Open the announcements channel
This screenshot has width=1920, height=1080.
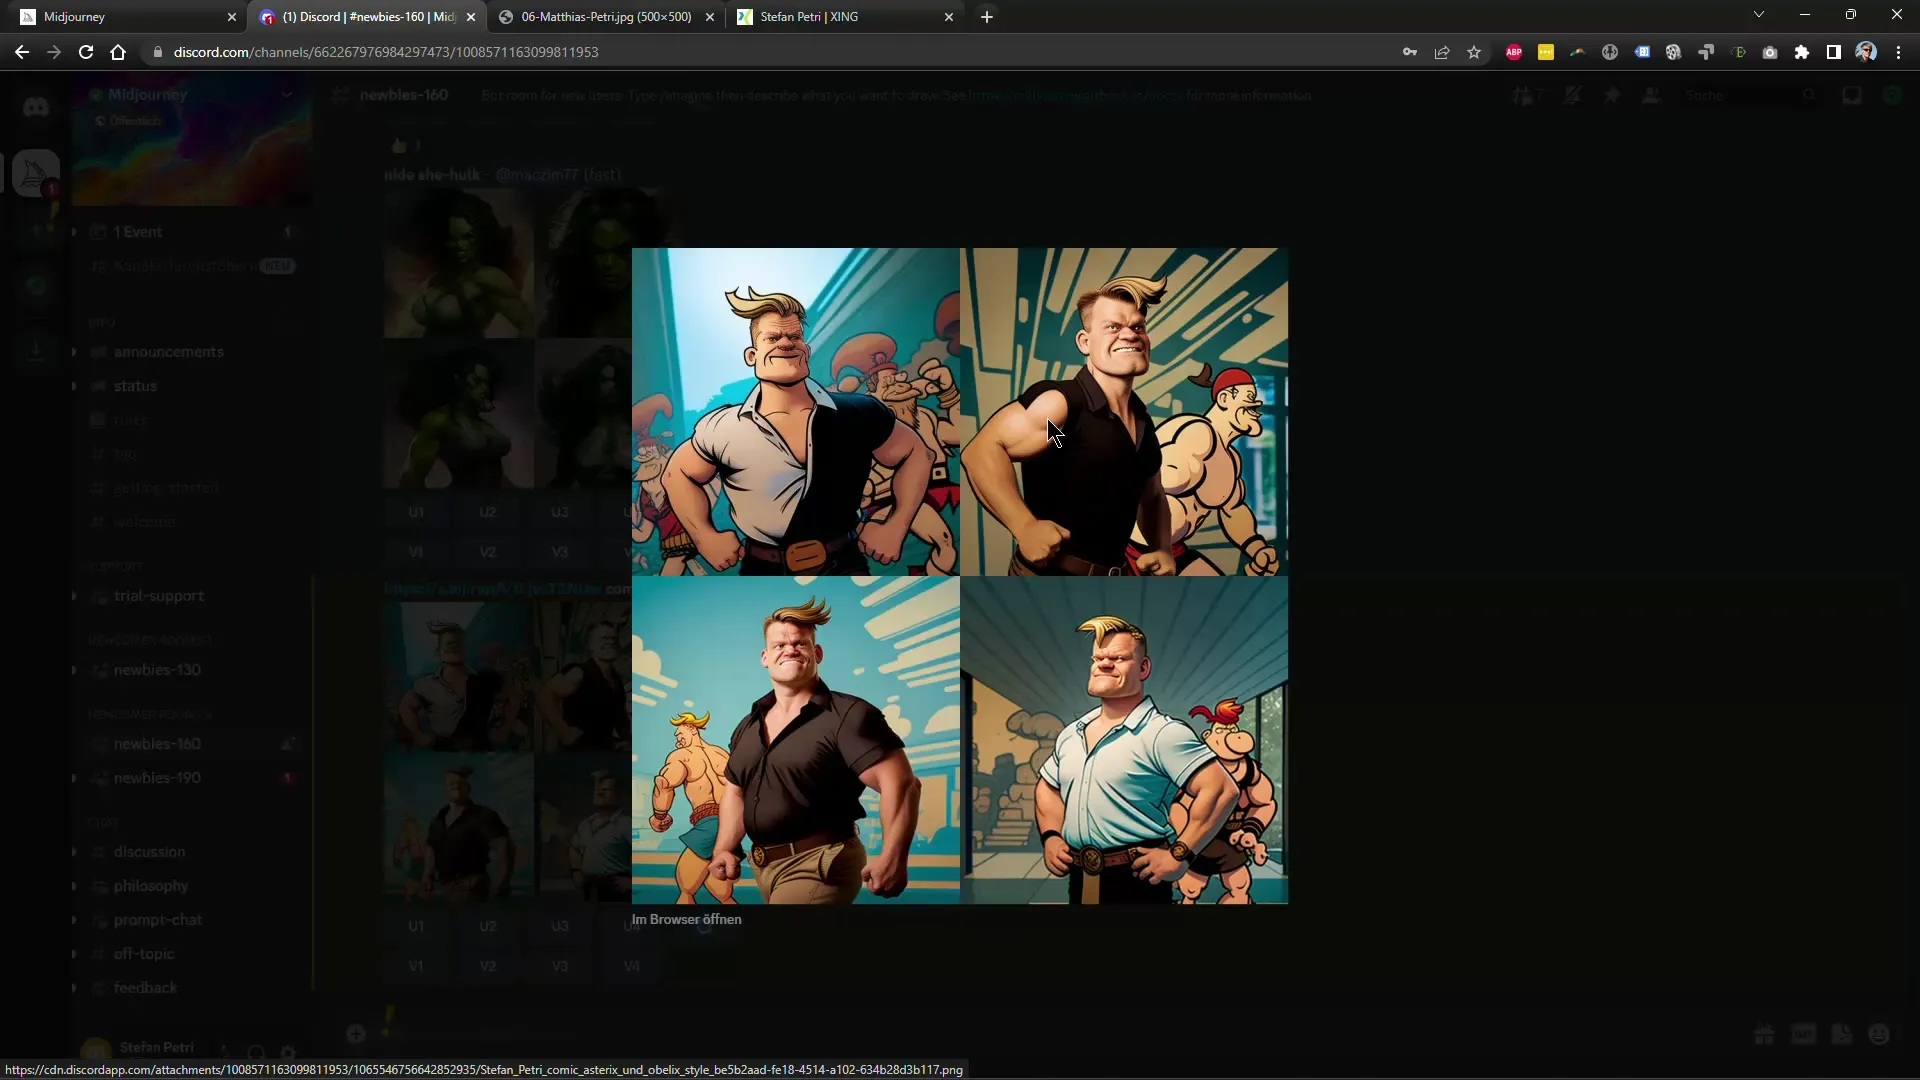point(190,352)
